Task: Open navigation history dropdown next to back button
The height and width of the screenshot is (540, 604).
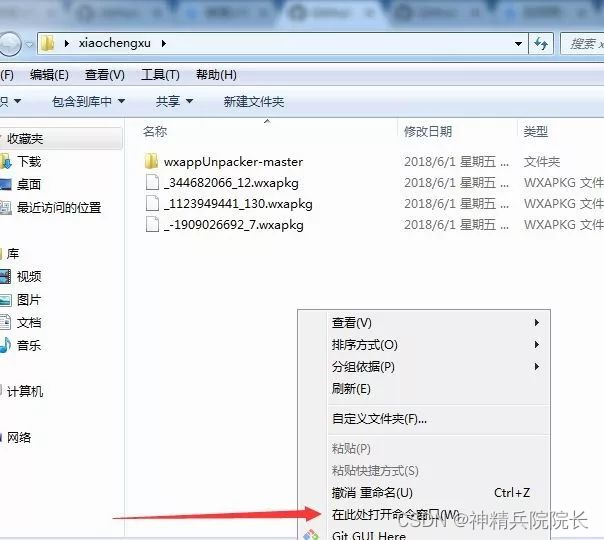Action: coord(29,45)
